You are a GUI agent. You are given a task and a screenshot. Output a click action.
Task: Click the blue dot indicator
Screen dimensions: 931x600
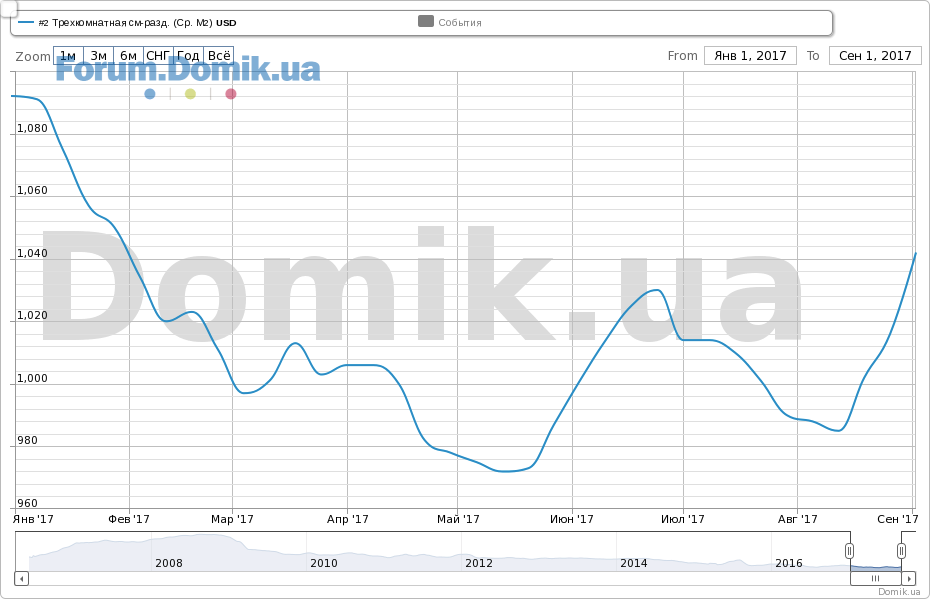tap(150, 94)
